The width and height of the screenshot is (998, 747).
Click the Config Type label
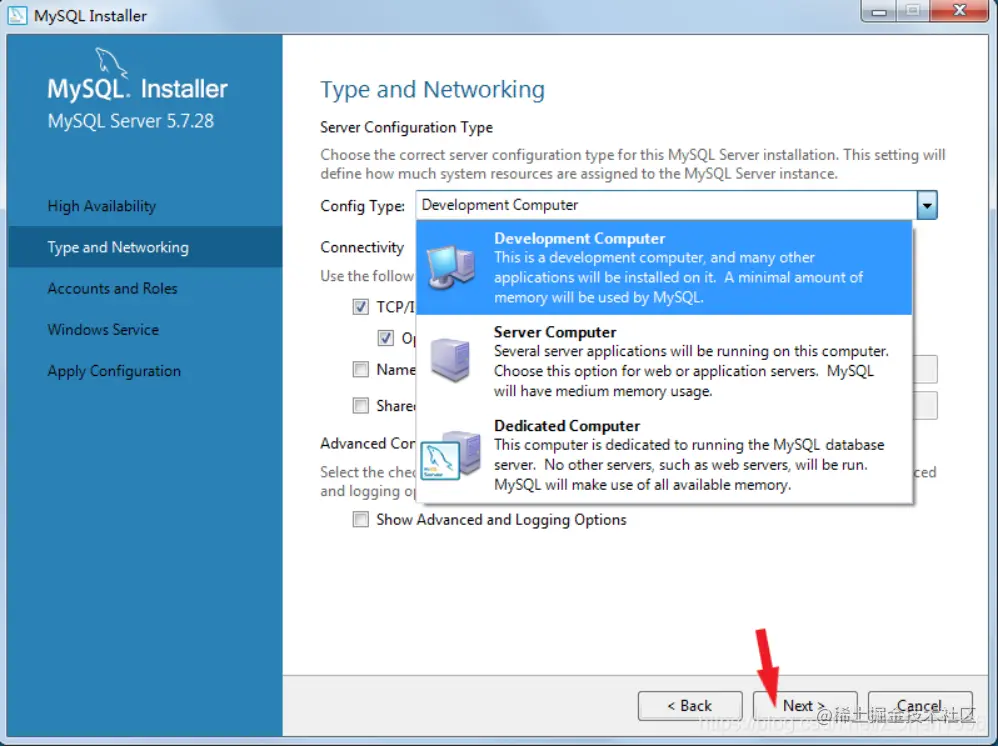[x=362, y=206]
